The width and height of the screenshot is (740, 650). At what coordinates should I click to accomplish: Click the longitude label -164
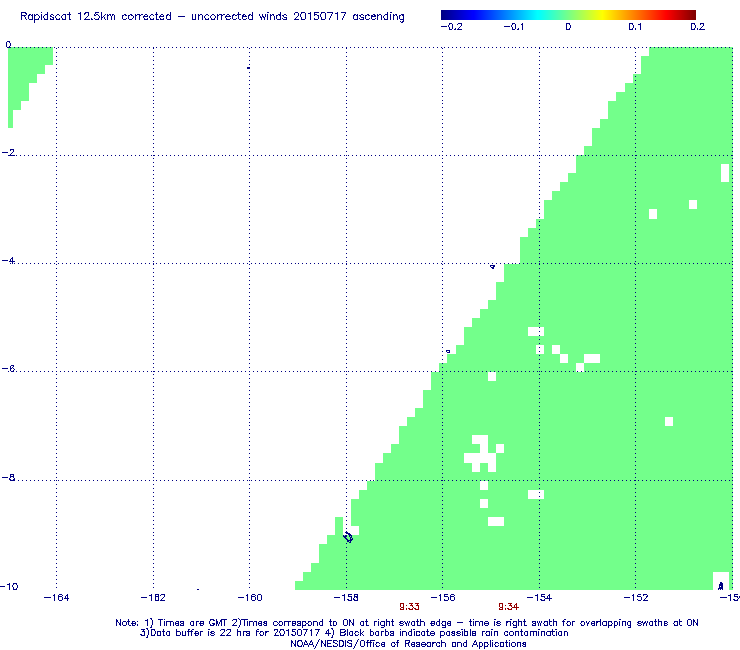[x=56, y=598]
